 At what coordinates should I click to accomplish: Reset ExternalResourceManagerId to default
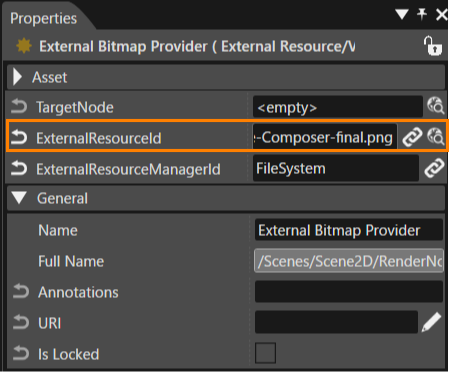point(19,168)
